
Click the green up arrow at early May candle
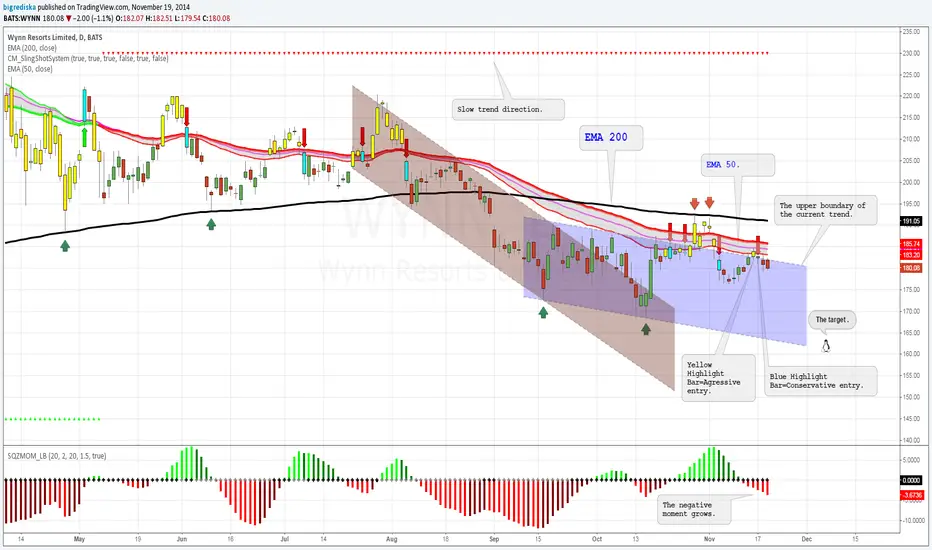pos(84,137)
